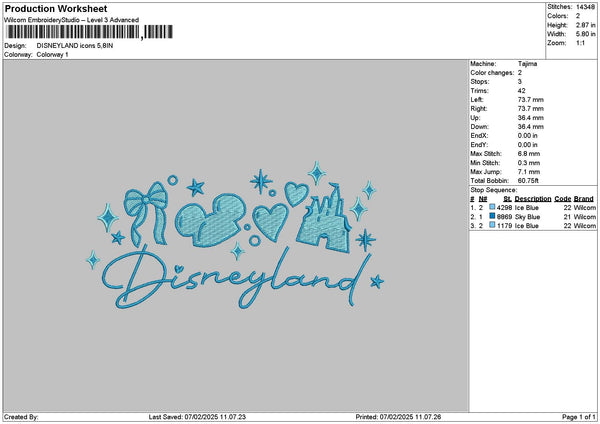The width and height of the screenshot is (600, 424).
Task: Click the code 21 in the Sky Blue row
Action: pyautogui.click(x=567, y=217)
